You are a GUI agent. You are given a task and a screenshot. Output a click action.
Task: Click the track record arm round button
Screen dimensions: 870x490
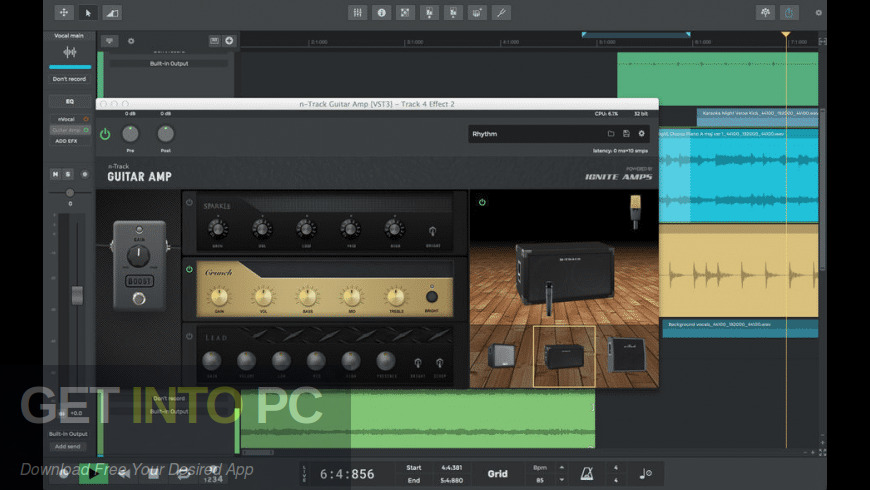click(85, 174)
